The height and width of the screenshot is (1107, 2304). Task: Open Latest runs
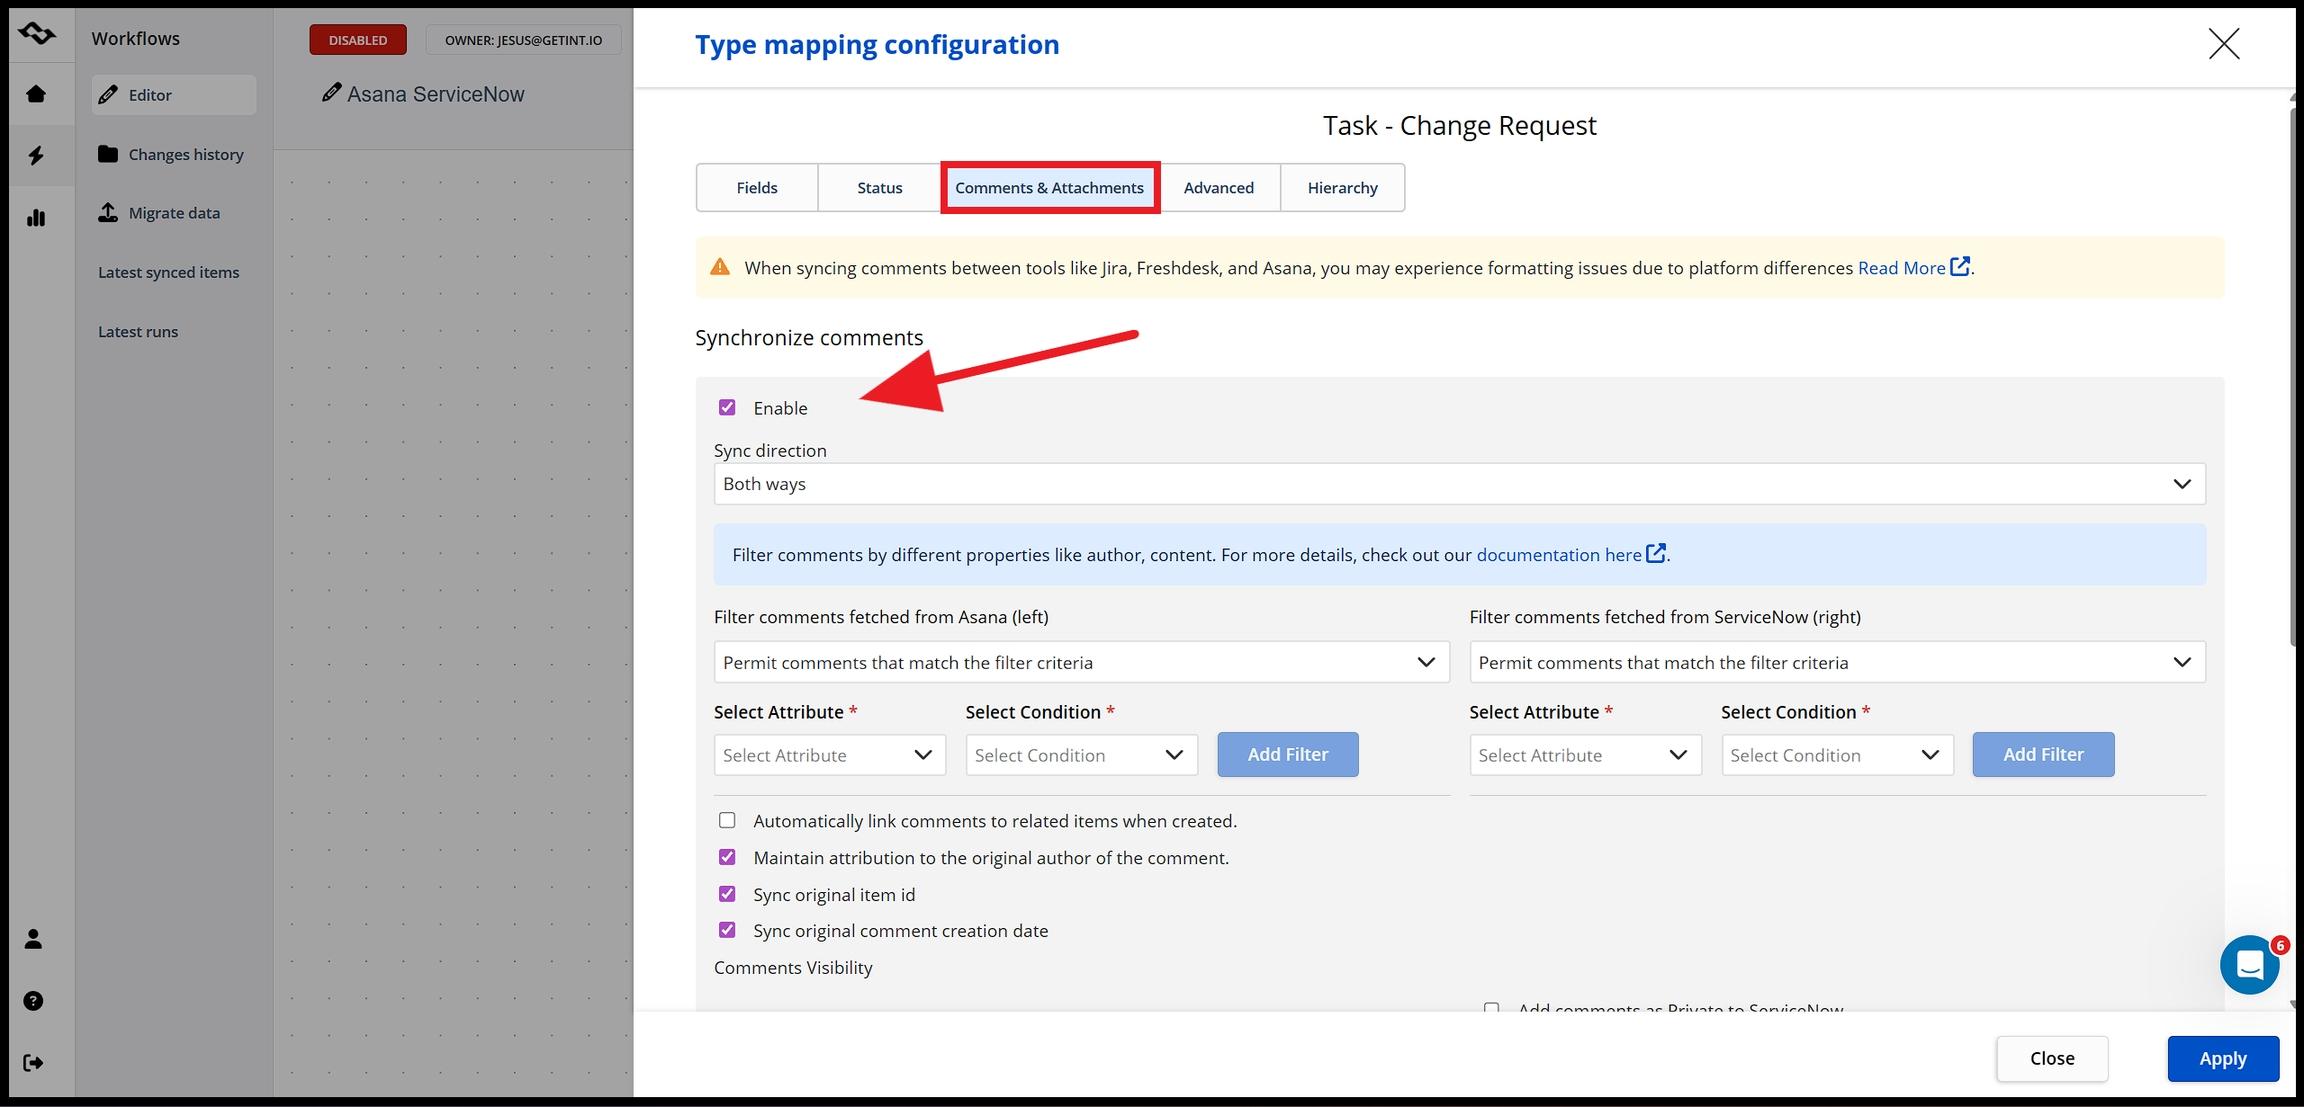pyautogui.click(x=138, y=331)
